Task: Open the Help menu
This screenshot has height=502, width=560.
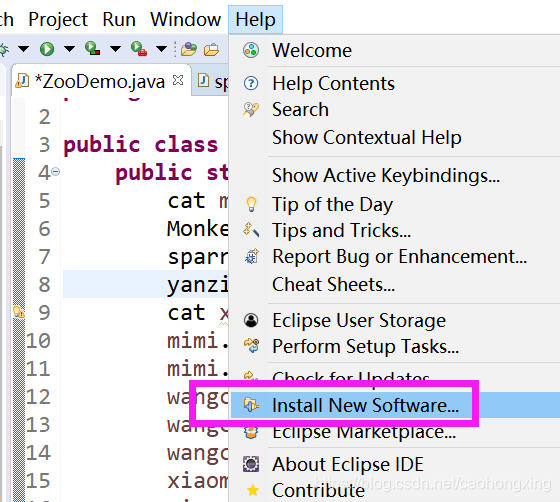Action: pyautogui.click(x=255, y=19)
